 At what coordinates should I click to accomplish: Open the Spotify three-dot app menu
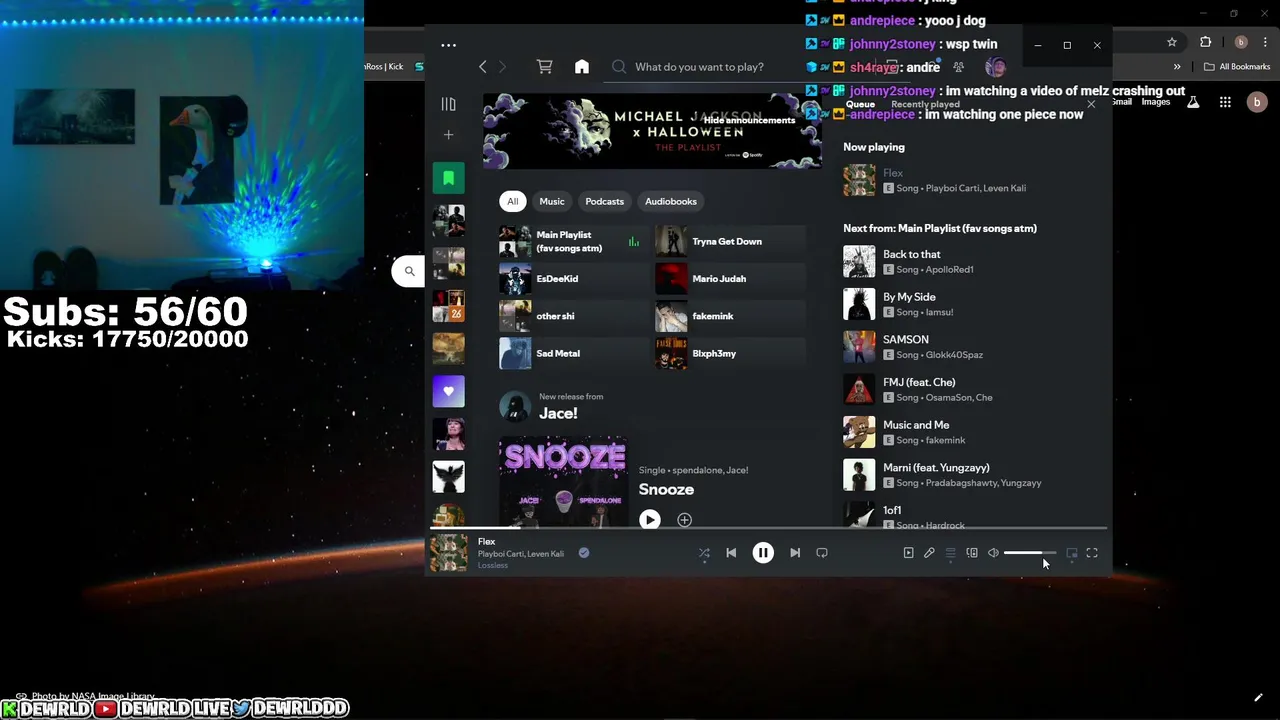click(x=448, y=45)
